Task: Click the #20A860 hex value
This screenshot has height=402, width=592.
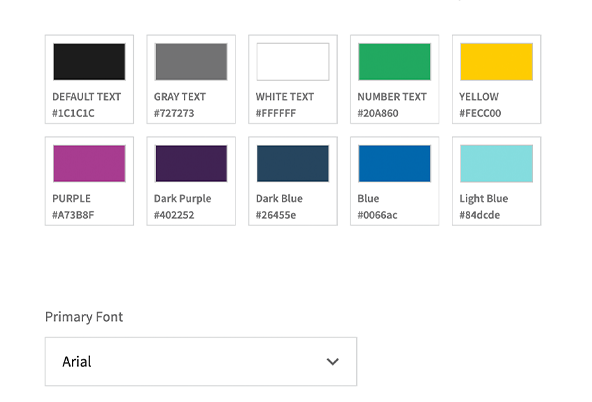Action: point(378,113)
